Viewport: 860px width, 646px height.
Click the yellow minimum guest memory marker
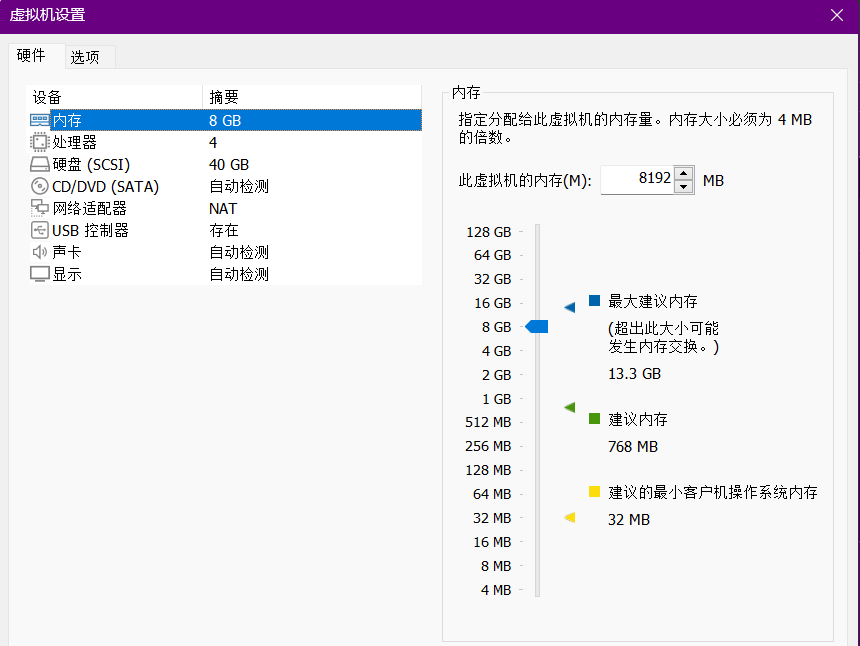(570, 517)
